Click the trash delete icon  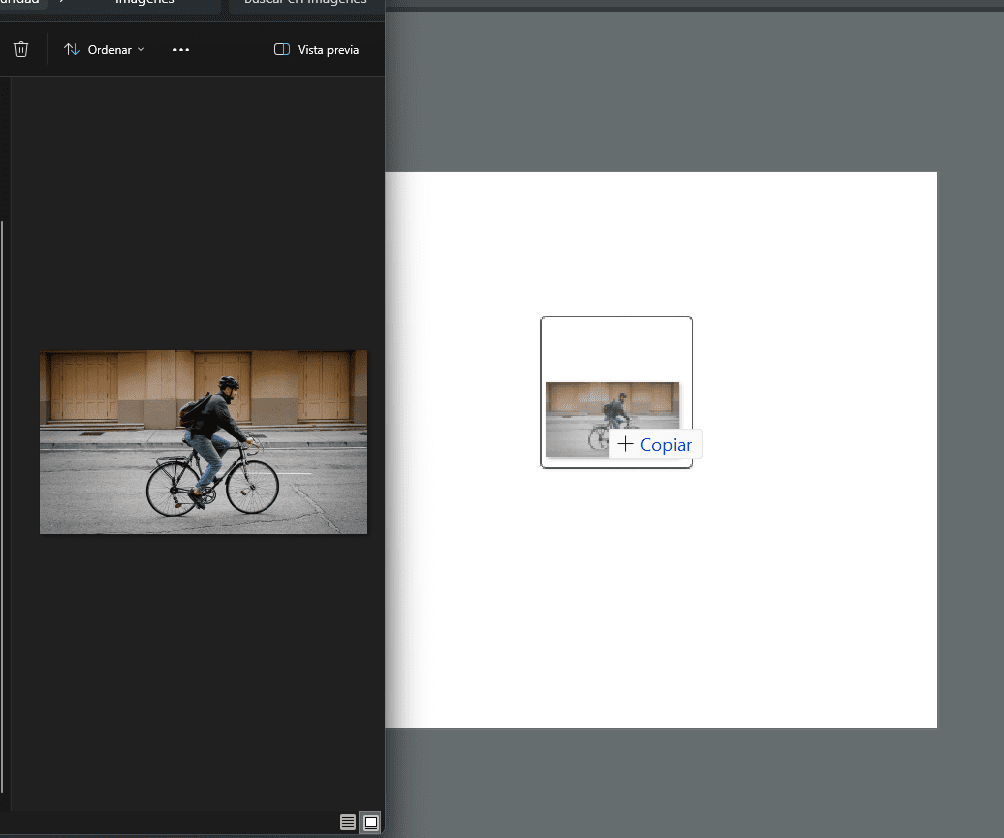(21, 49)
